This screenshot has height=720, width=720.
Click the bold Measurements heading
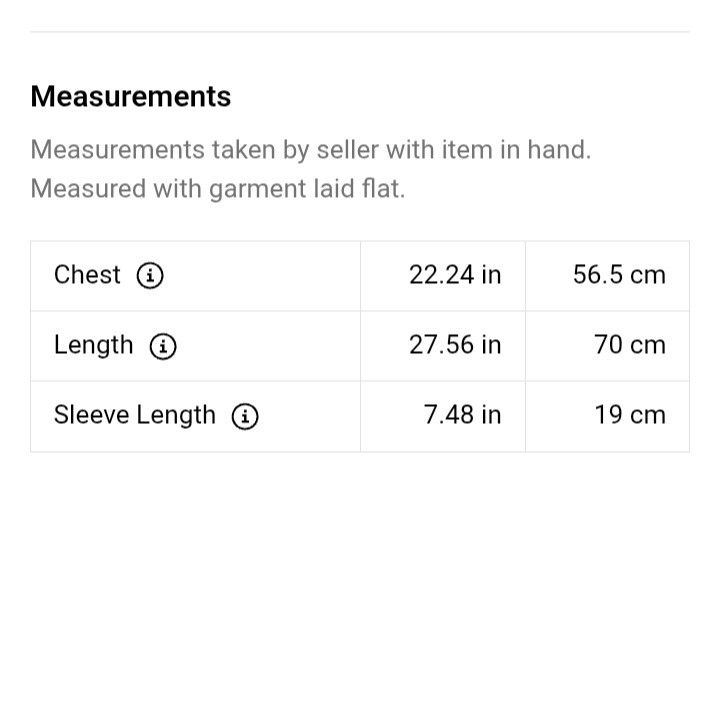(x=131, y=96)
